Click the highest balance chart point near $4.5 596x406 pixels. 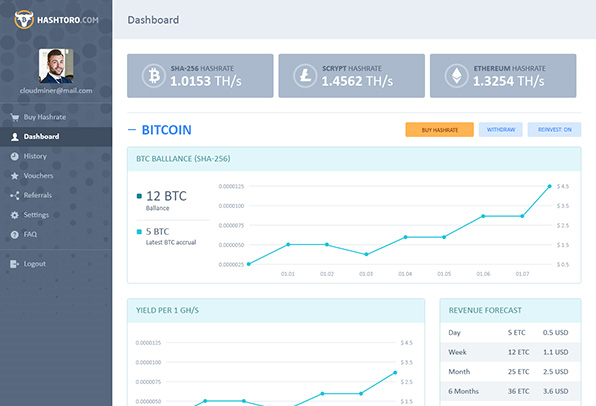(x=550, y=186)
